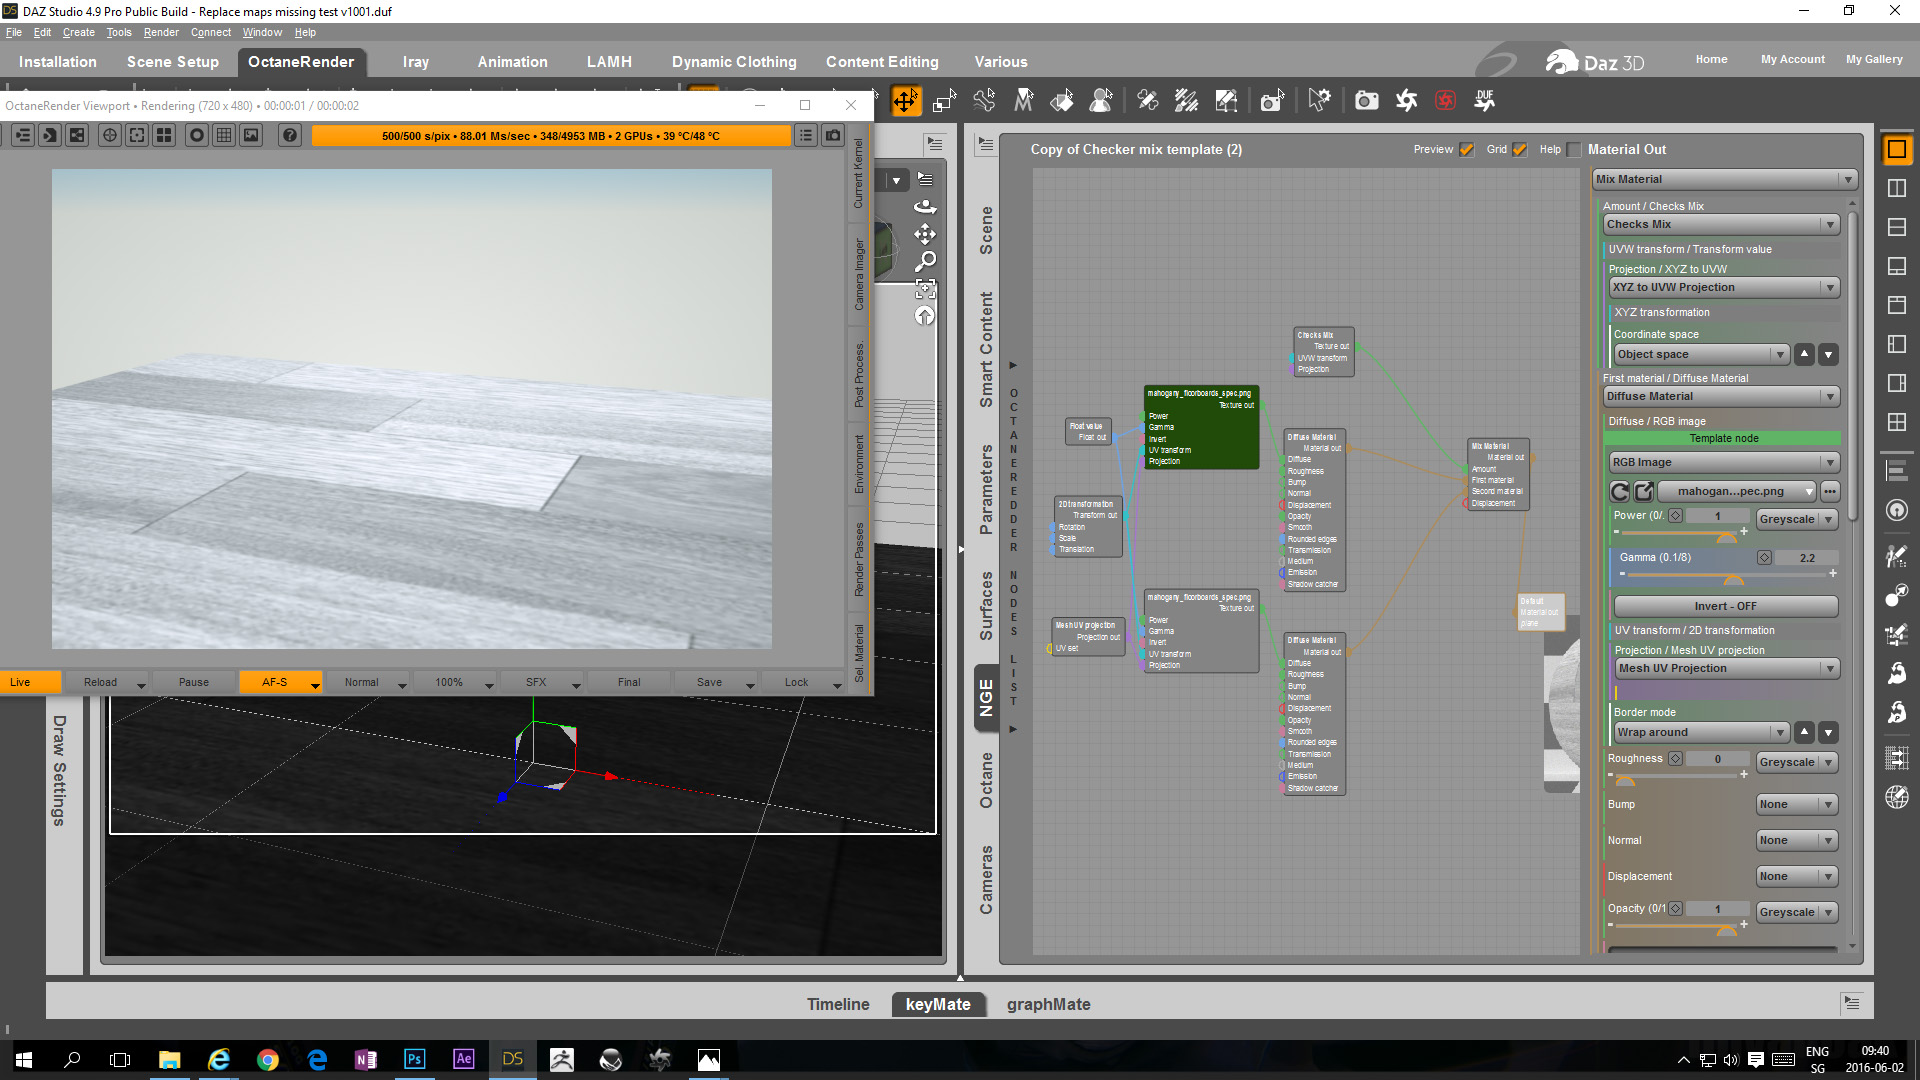
Task: Click the reload image icon beside the mahogany file
Action: pyautogui.click(x=1620, y=491)
